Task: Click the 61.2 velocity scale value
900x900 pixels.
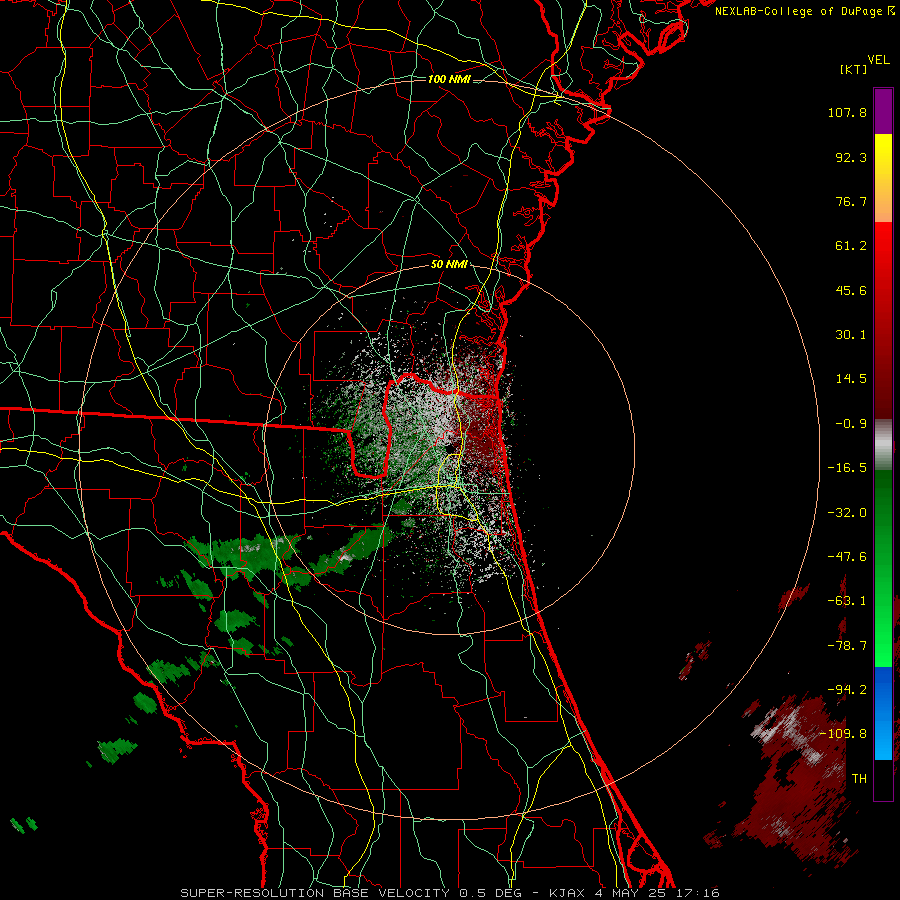Action: tap(851, 246)
